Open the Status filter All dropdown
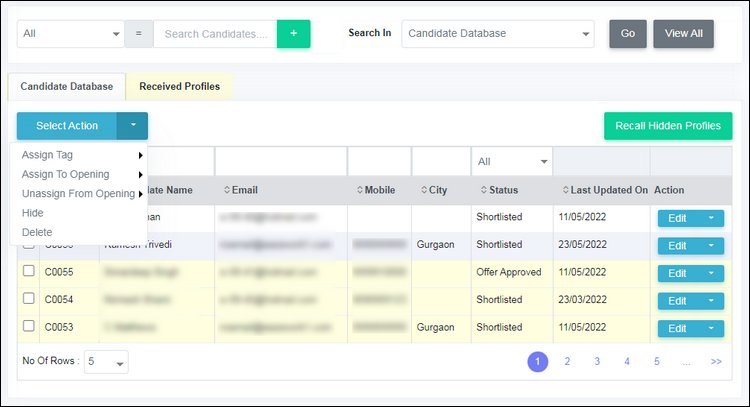The height and width of the screenshot is (407, 750). point(512,162)
